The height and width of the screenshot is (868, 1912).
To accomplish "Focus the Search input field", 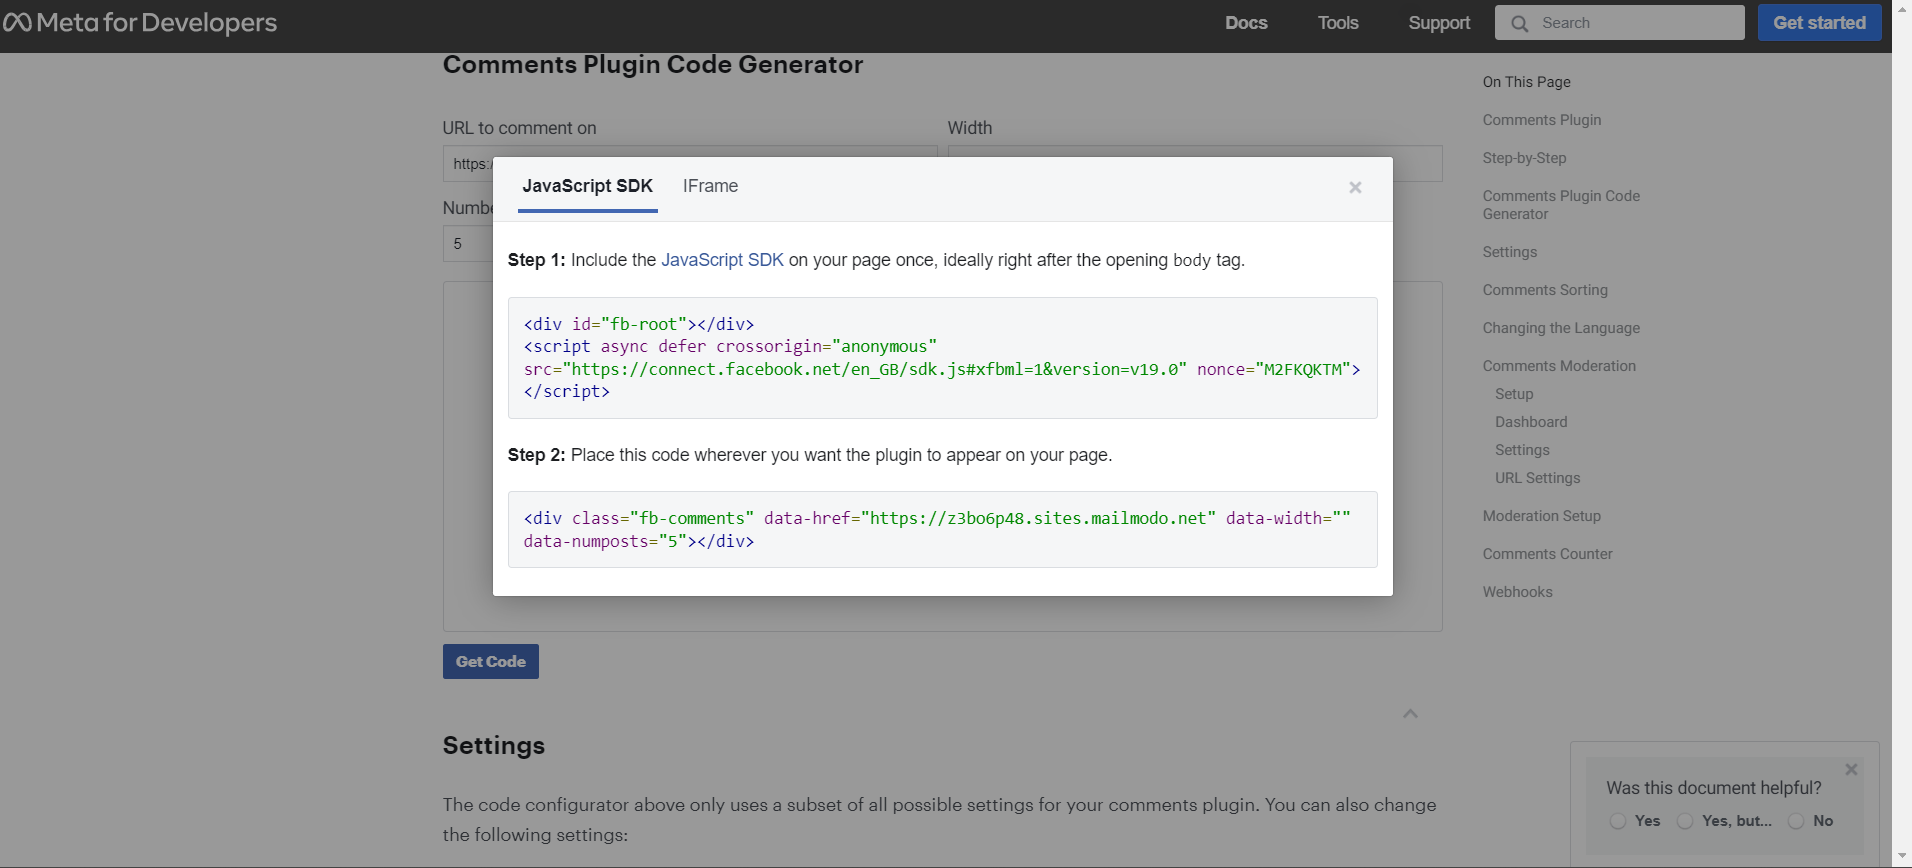I will [x=1620, y=23].
